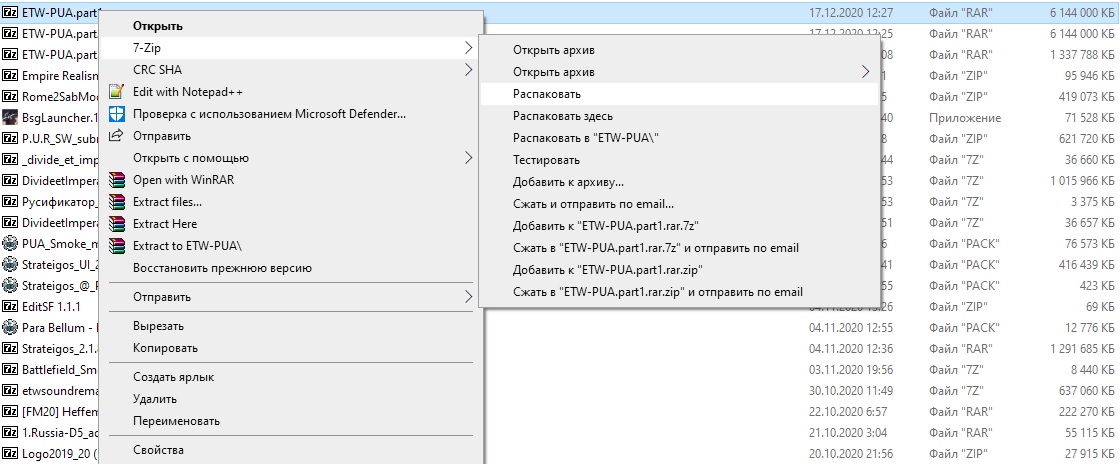The image size is (1120, 464).
Task: Select Добавить к архиву... option
Action: (x=568, y=182)
